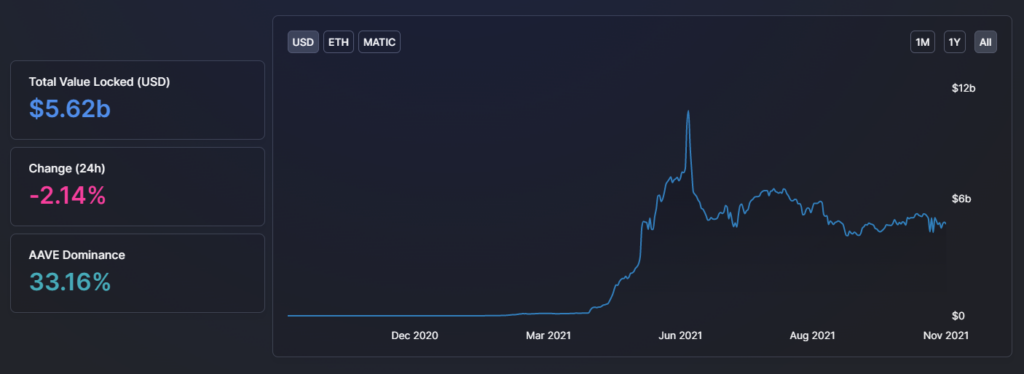Image resolution: width=1024 pixels, height=374 pixels.
Task: Select the 1Y time range
Action: pyautogui.click(x=955, y=42)
